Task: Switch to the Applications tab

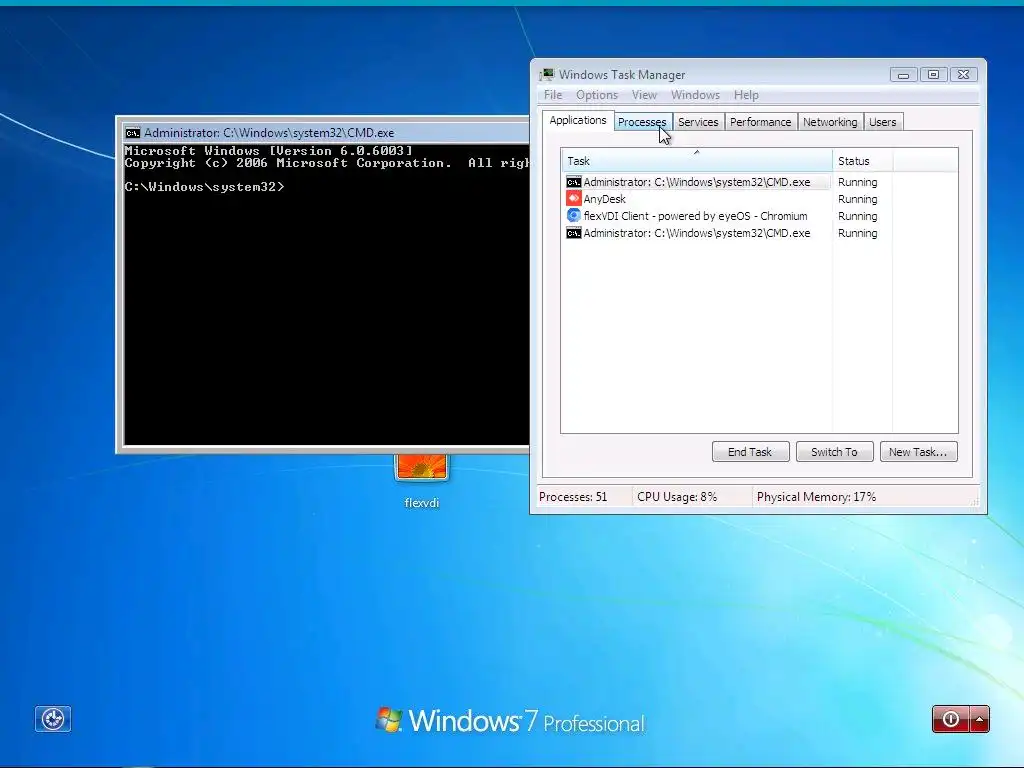Action: 577,120
